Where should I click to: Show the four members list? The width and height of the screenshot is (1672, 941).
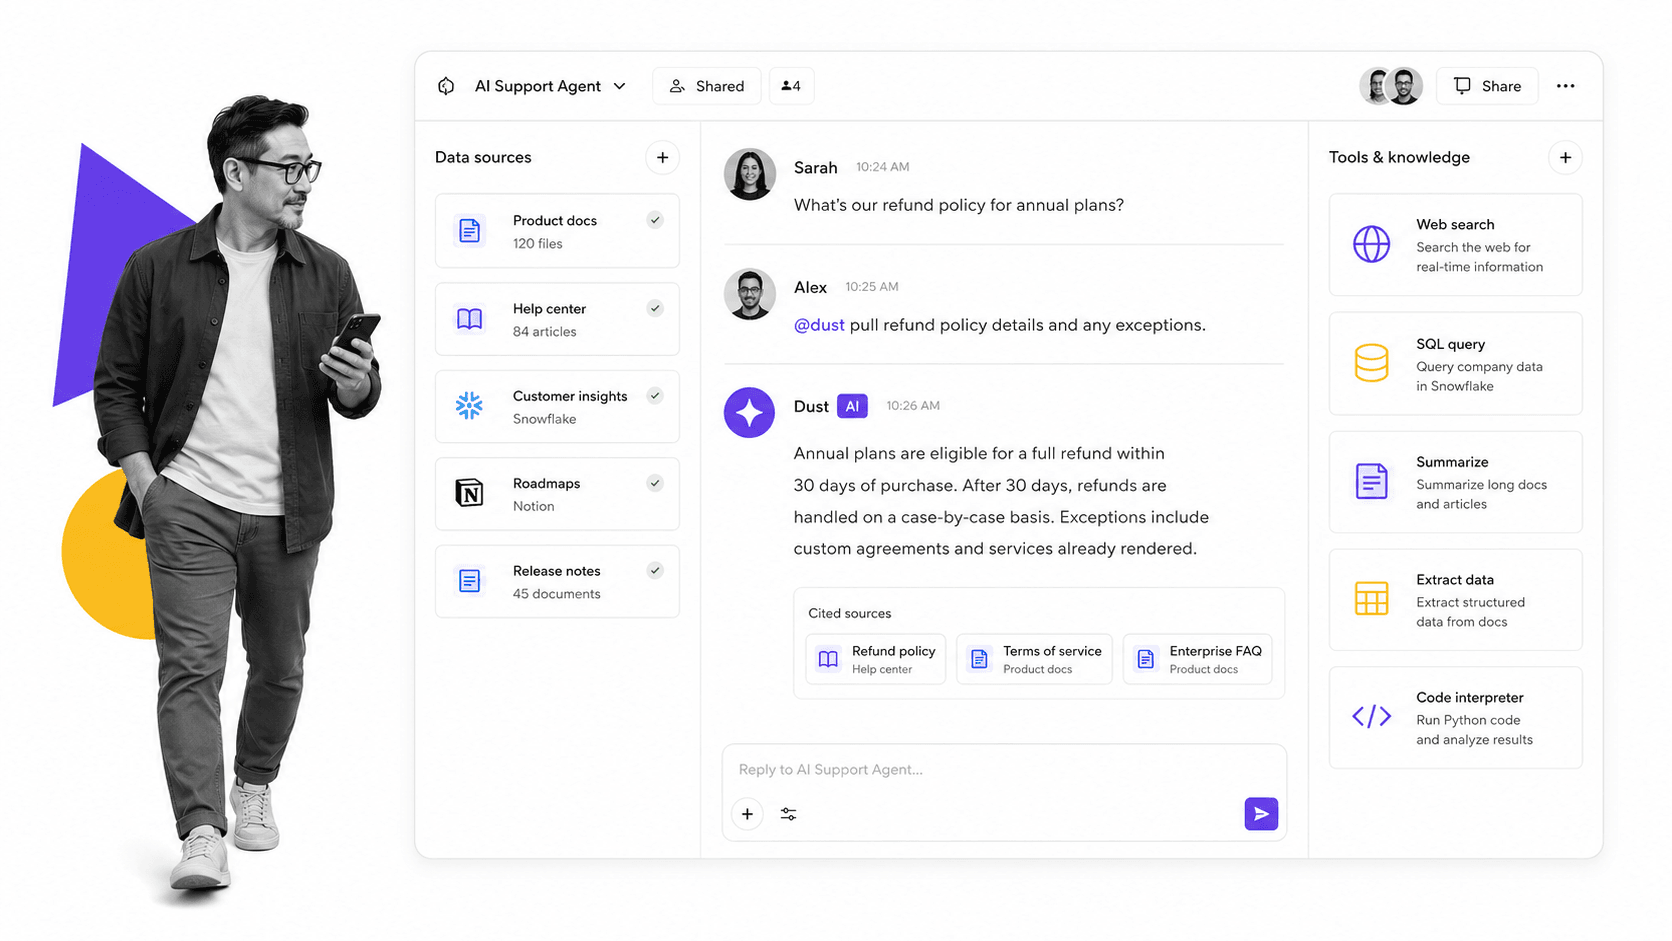tap(791, 86)
